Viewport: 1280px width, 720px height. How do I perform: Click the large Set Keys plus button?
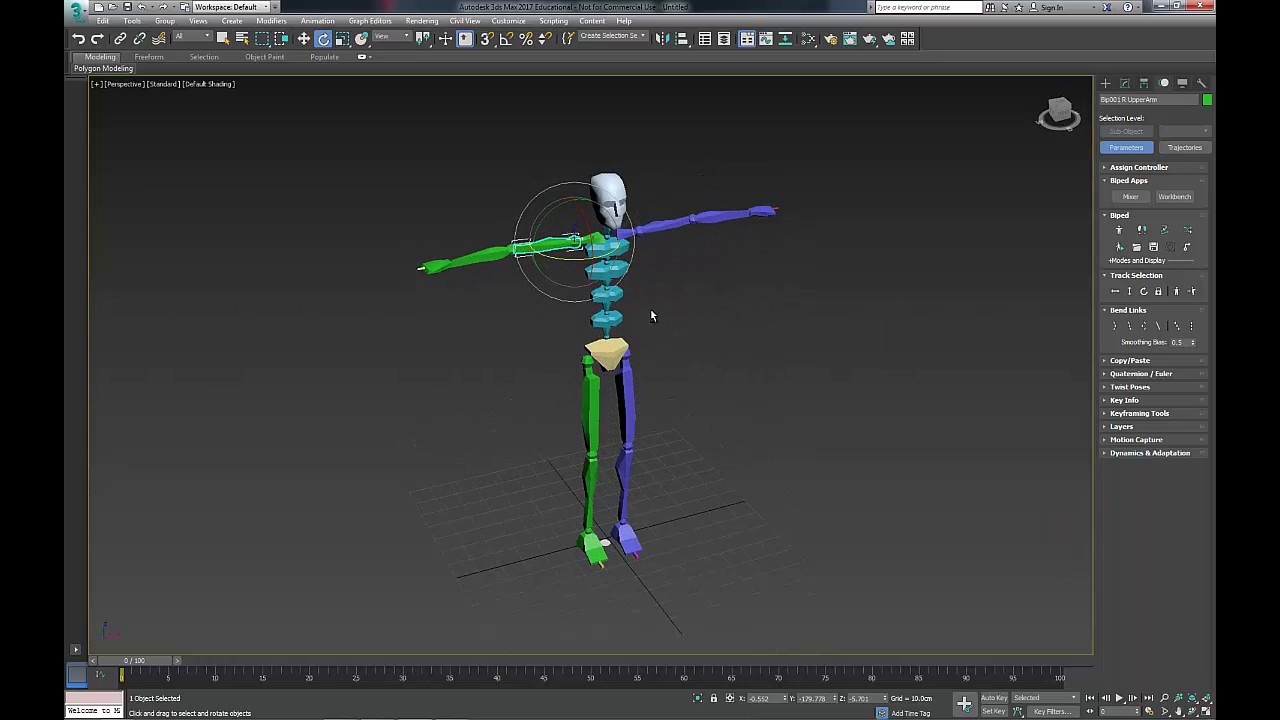point(964,704)
